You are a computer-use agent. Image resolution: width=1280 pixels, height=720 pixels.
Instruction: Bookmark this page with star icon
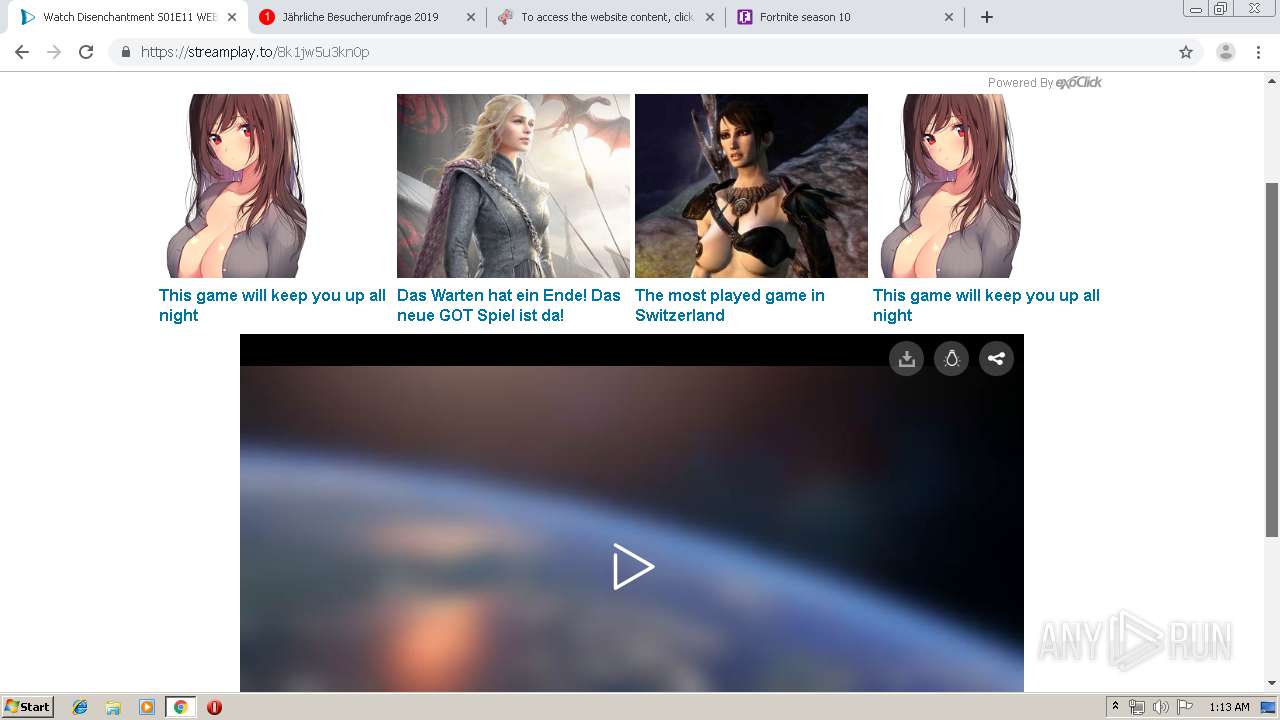tap(1186, 52)
